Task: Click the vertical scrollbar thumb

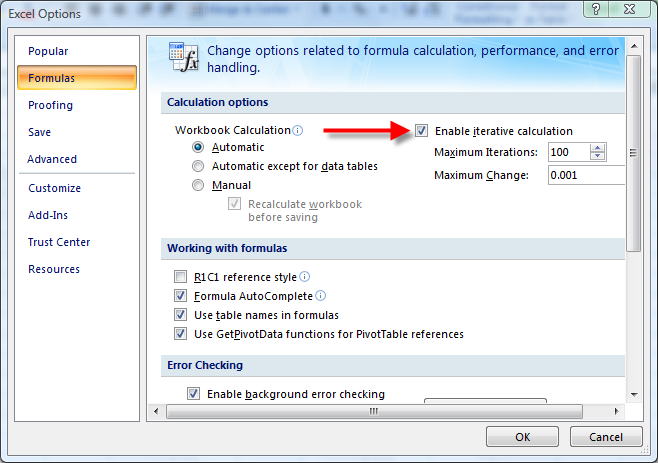Action: point(634,153)
